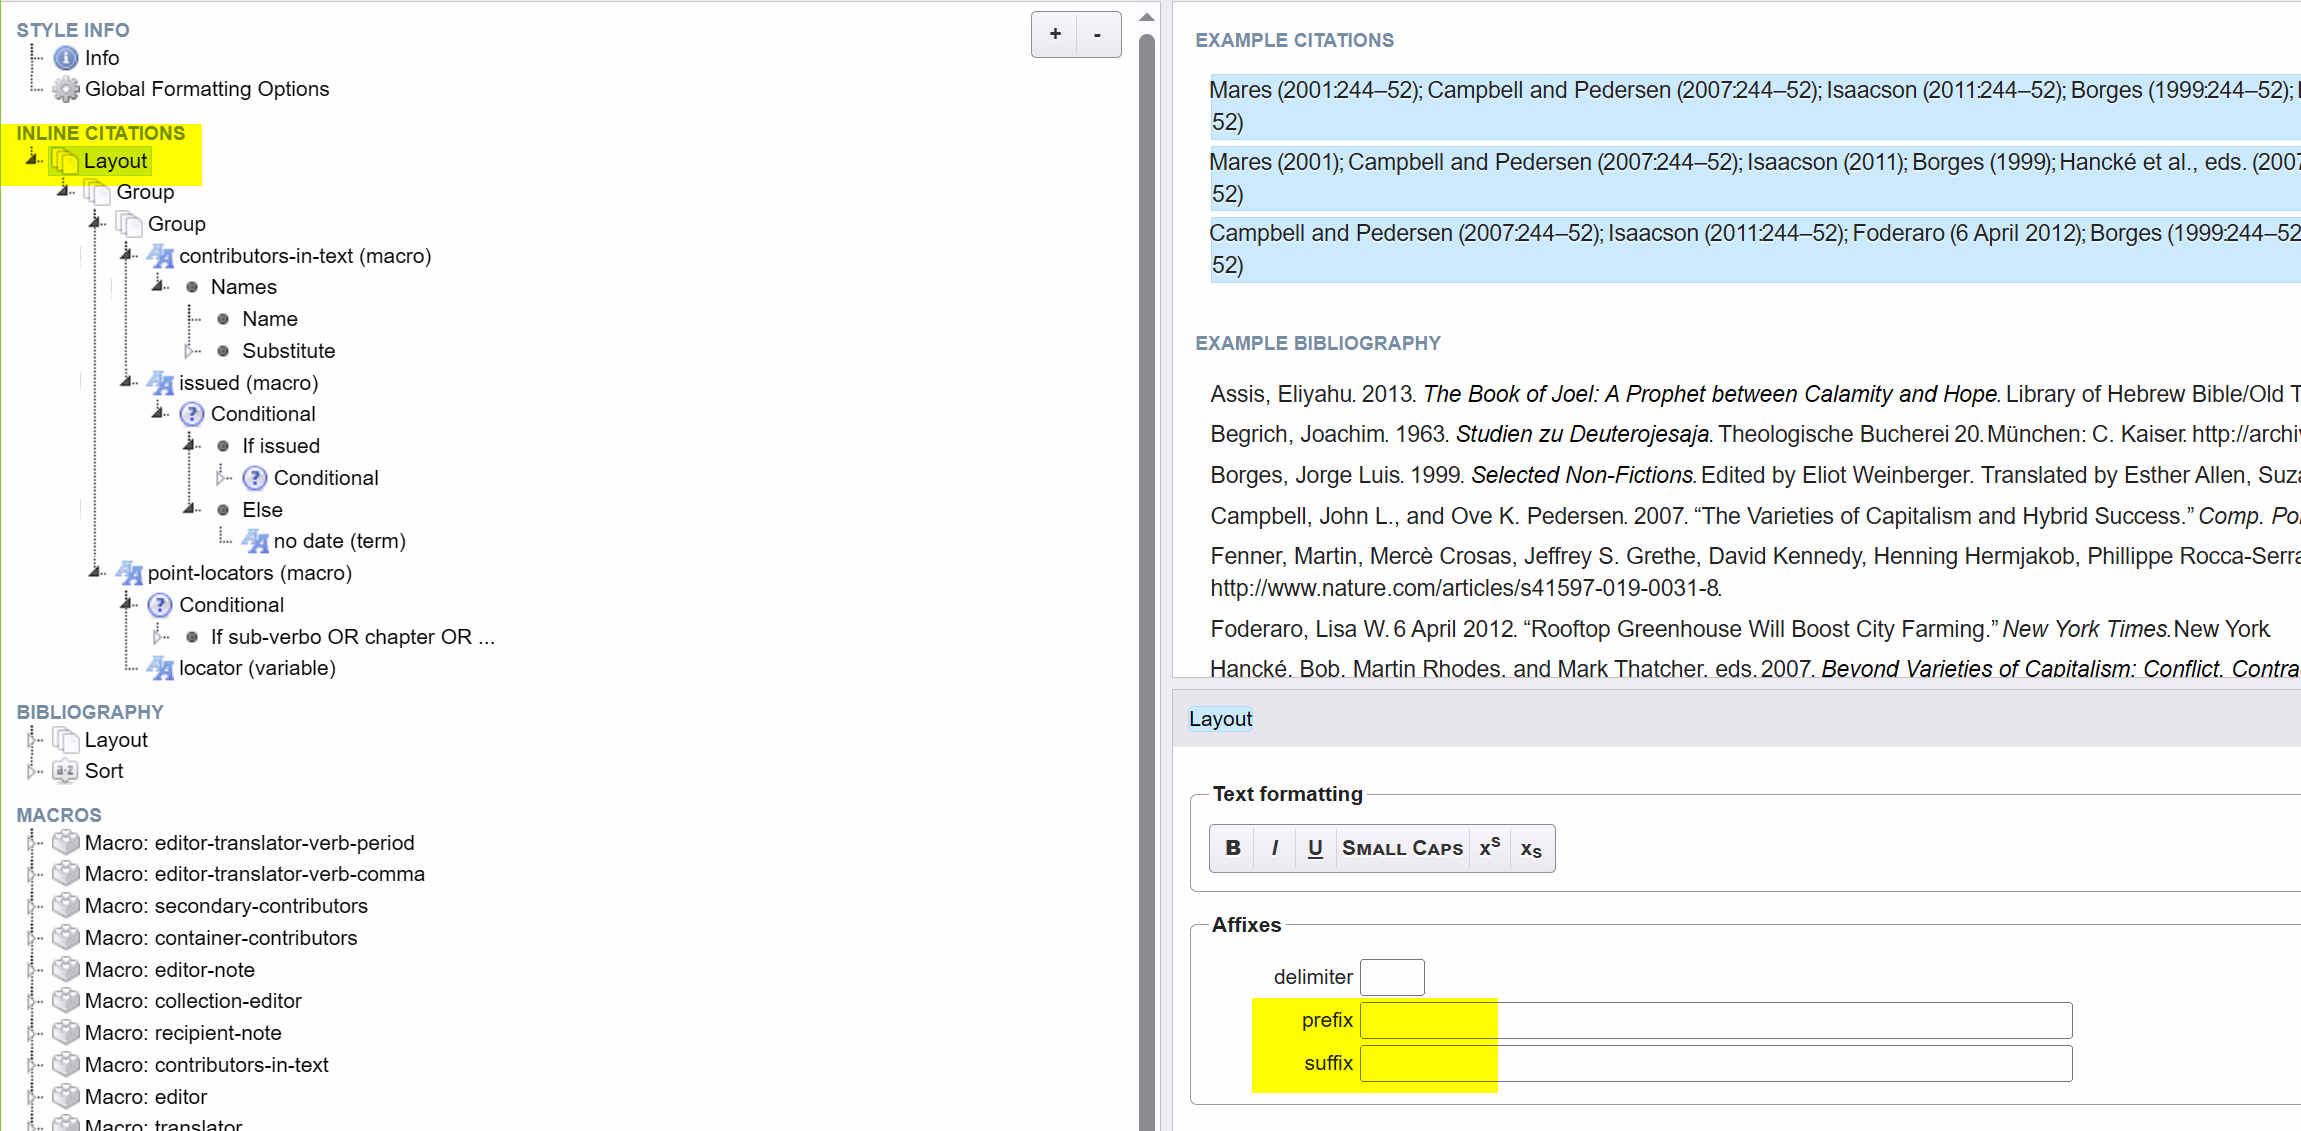Click into the prefix input field
This screenshot has width=2301, height=1131.
click(1715, 1020)
